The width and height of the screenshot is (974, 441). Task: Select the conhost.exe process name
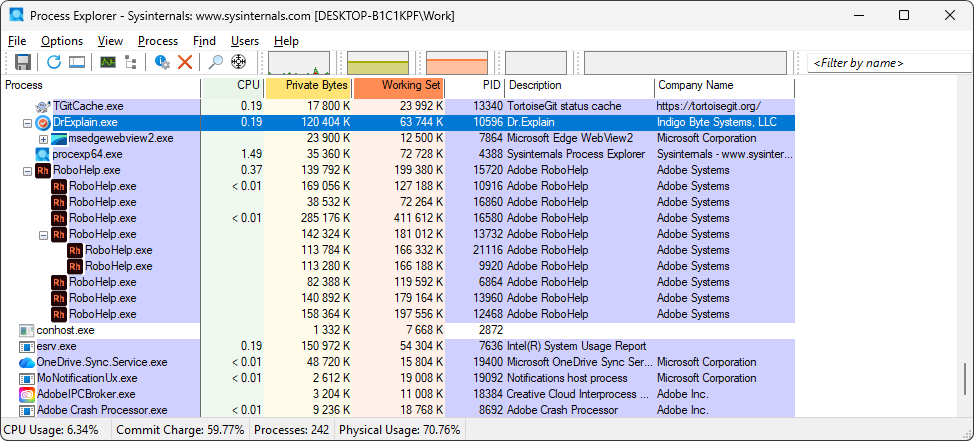click(x=66, y=330)
